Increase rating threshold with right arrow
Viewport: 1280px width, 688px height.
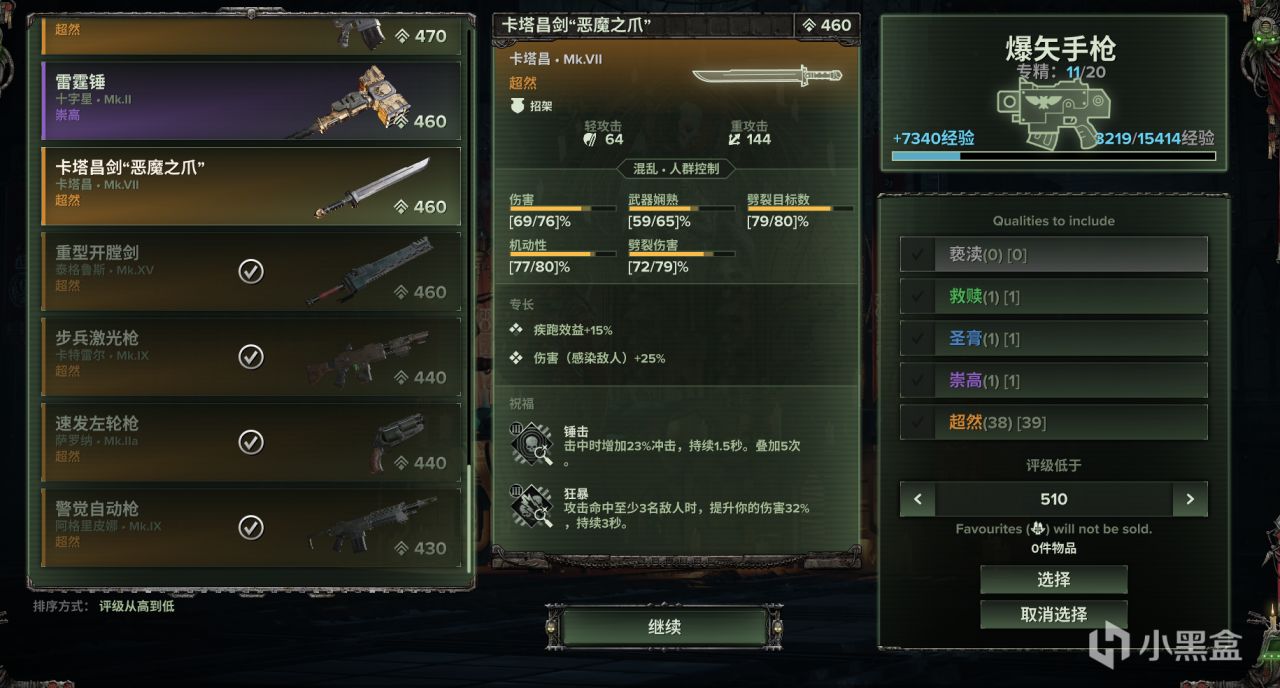1190,499
